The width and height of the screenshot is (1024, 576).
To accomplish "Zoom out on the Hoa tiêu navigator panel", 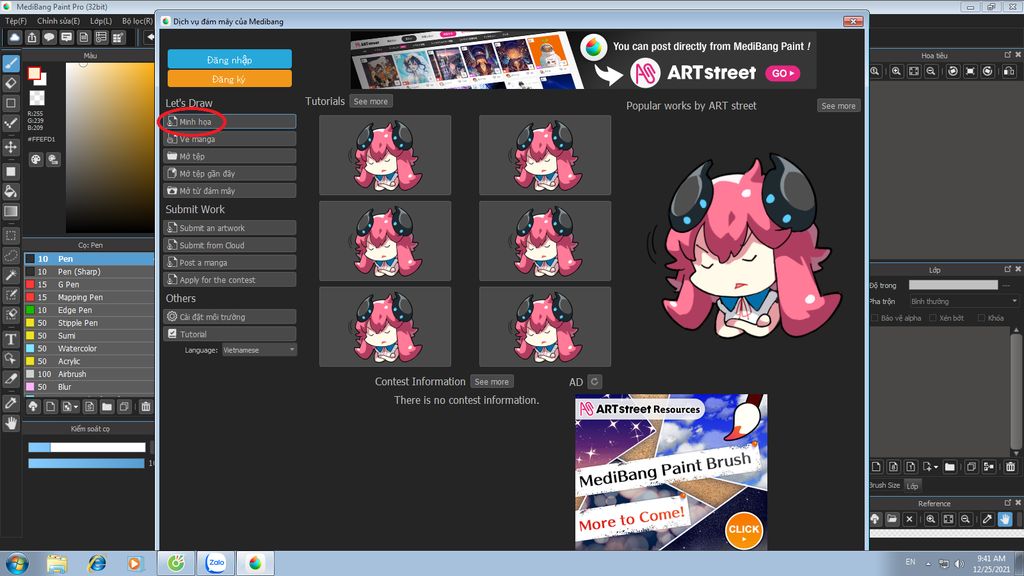I will pyautogui.click(x=931, y=71).
